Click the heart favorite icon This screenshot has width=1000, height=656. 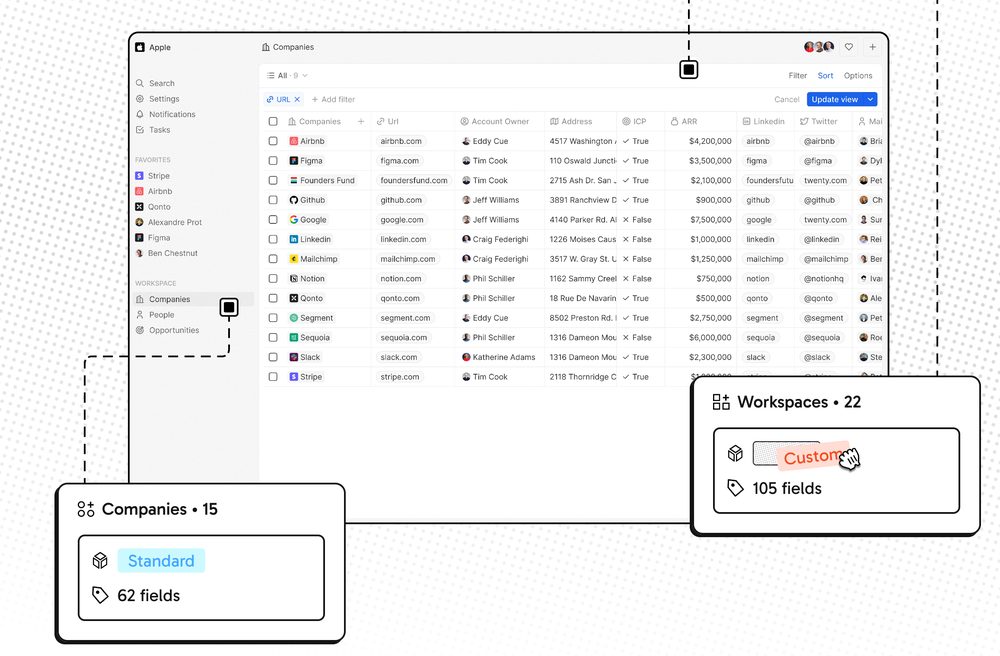tap(849, 47)
